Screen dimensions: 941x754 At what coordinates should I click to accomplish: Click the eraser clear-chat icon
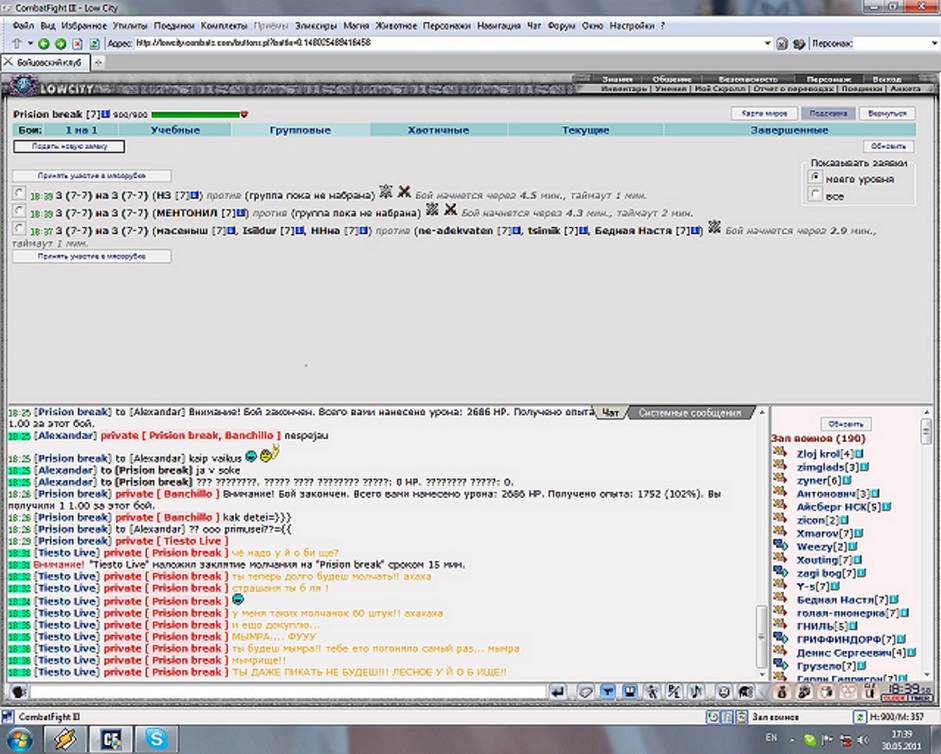tap(585, 692)
